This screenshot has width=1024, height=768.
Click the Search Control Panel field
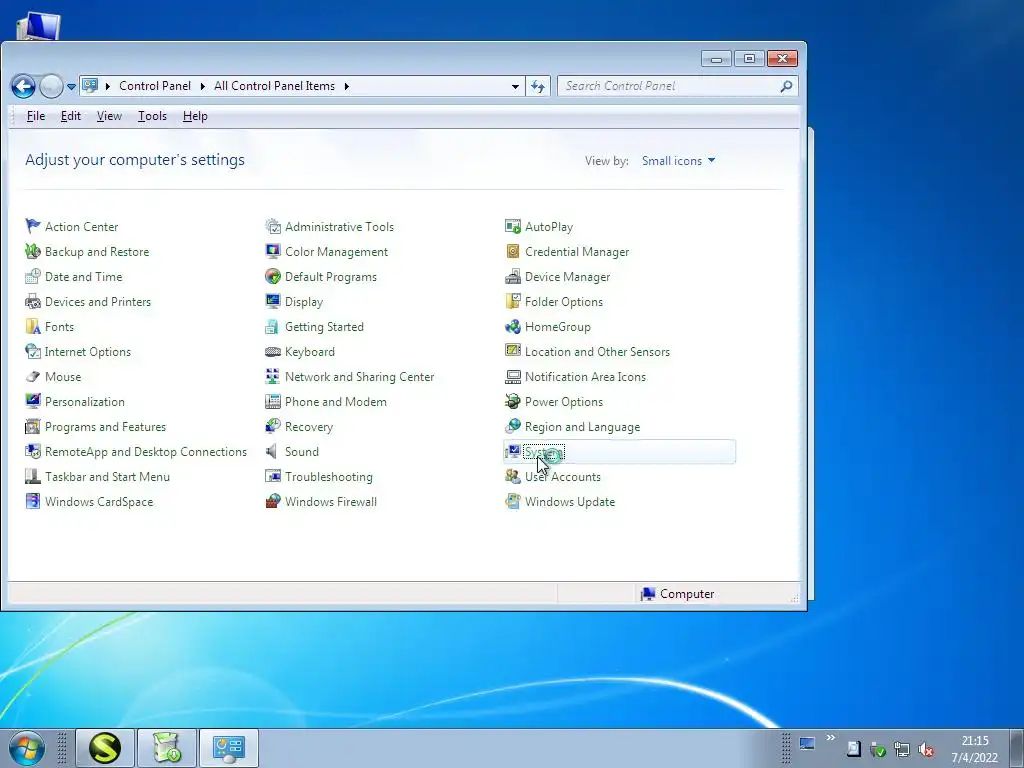click(x=678, y=86)
